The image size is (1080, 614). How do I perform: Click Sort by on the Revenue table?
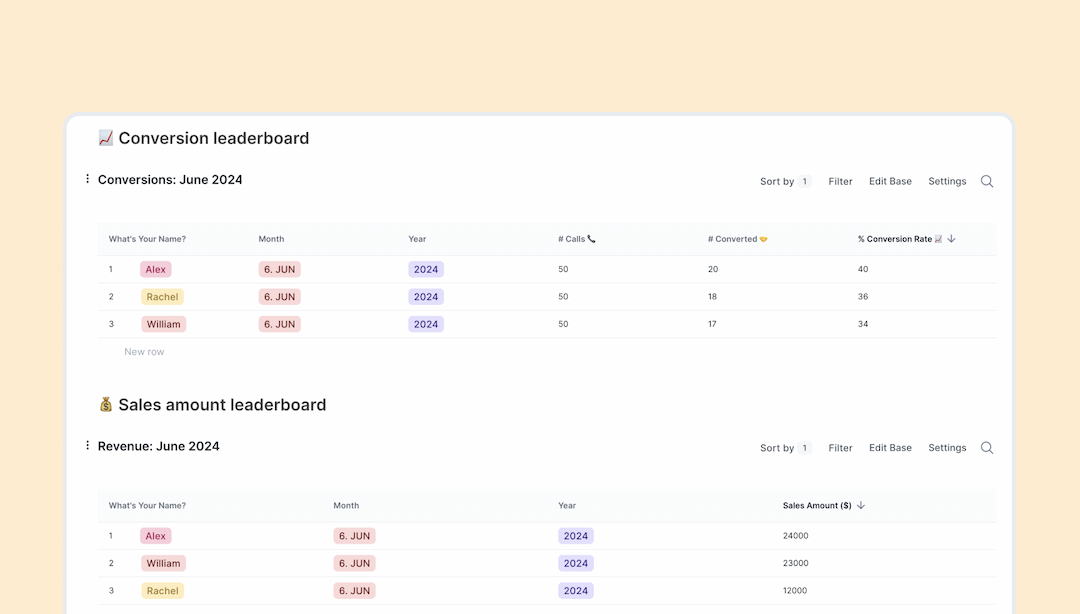point(777,447)
